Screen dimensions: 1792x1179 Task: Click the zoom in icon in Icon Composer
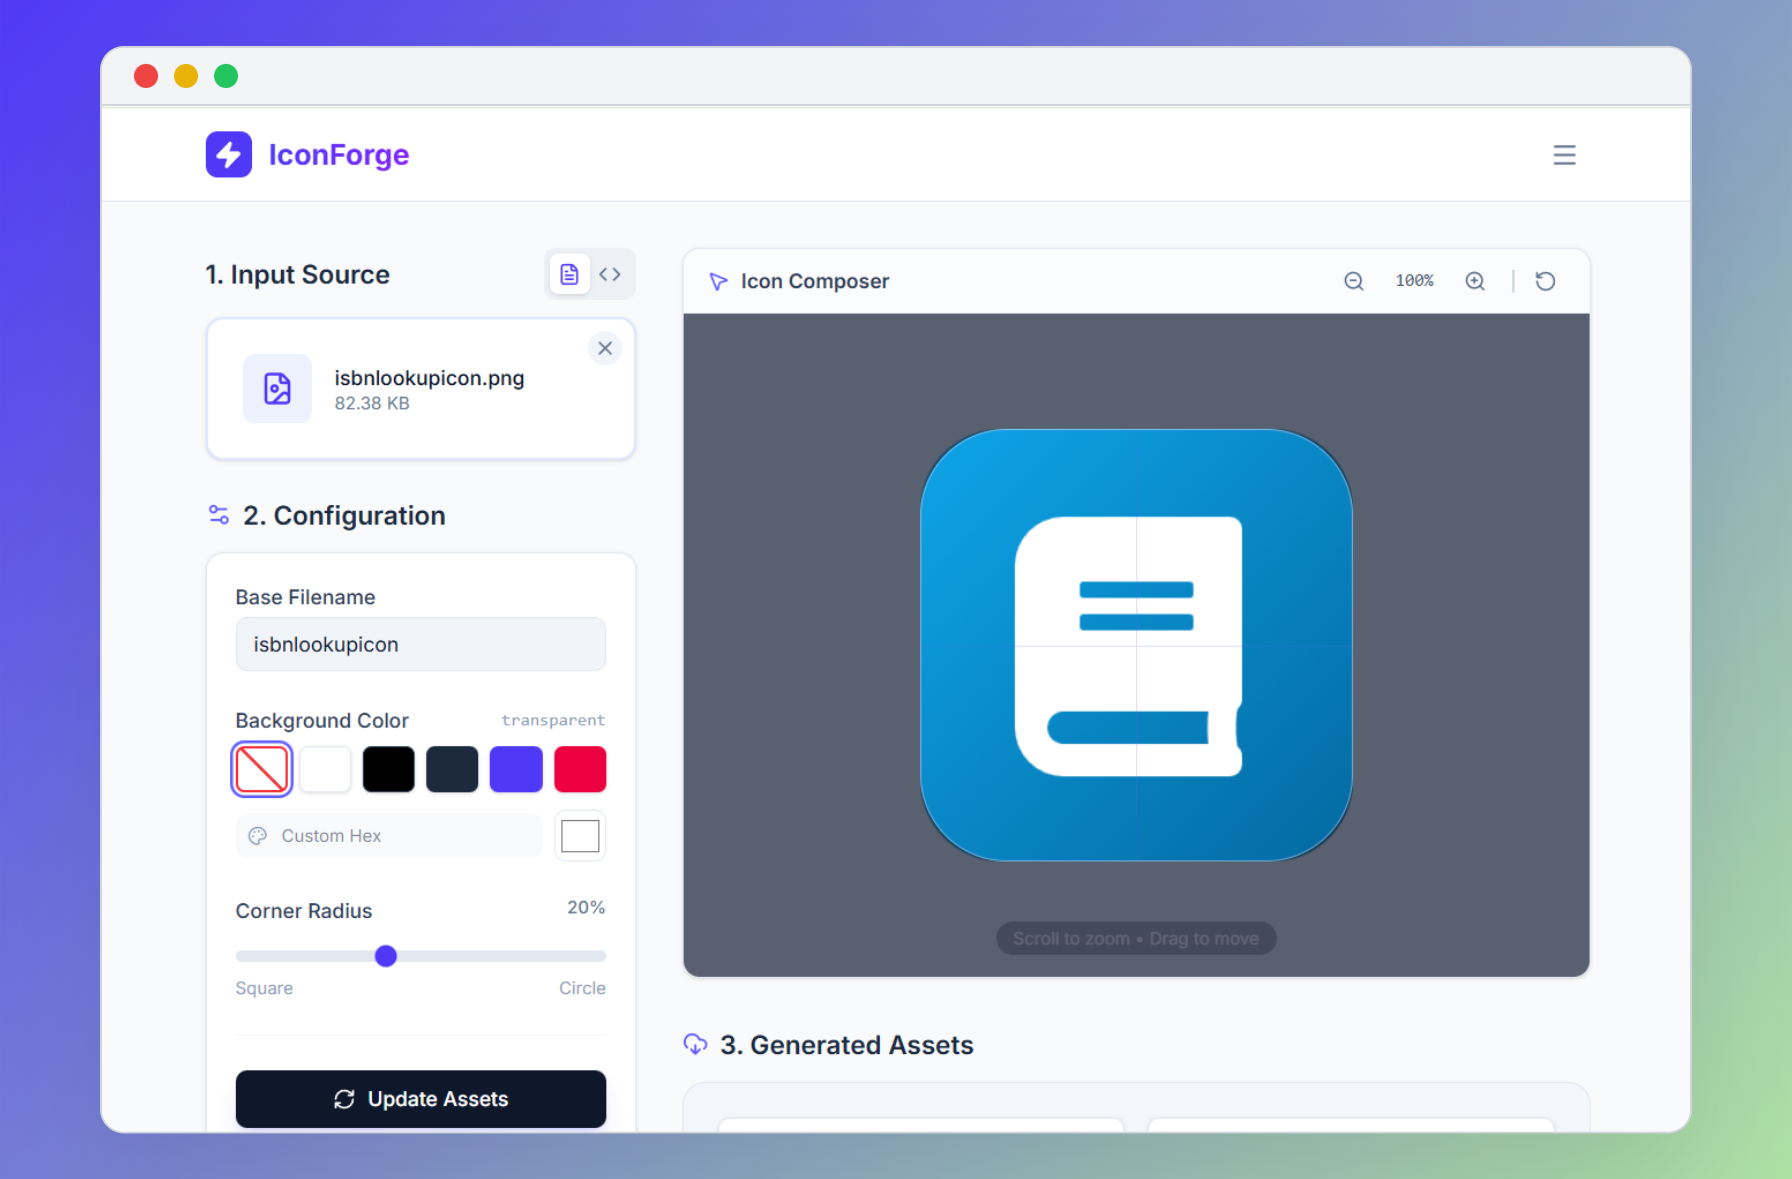[1475, 281]
